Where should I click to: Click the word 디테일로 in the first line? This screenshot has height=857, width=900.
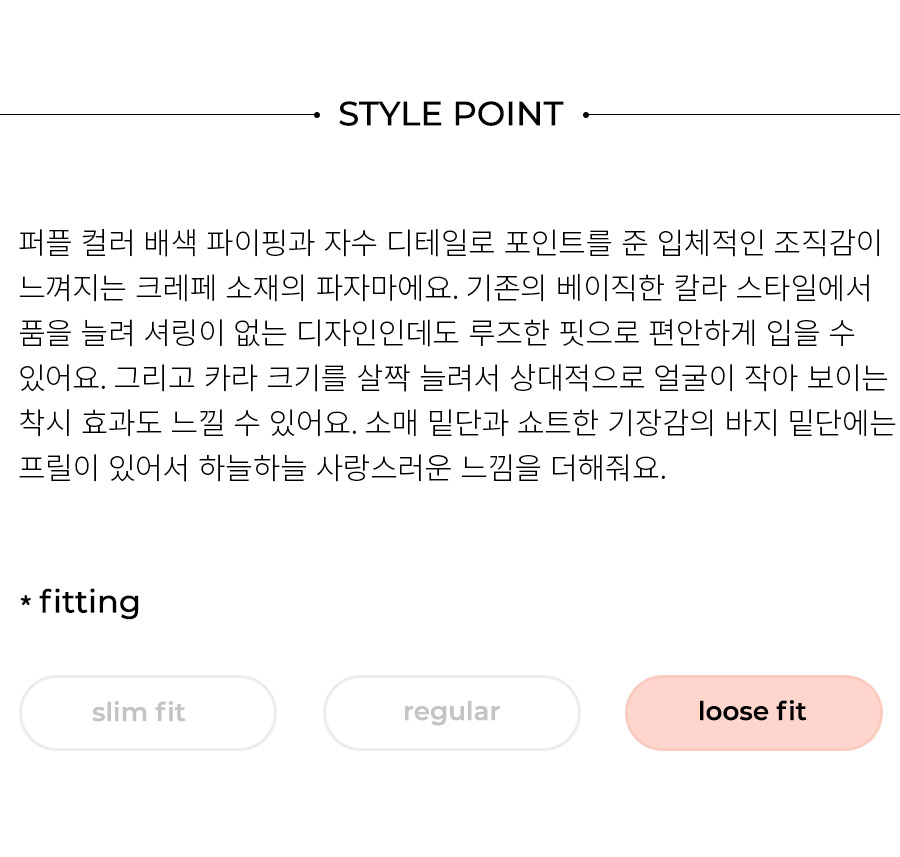[x=441, y=242]
